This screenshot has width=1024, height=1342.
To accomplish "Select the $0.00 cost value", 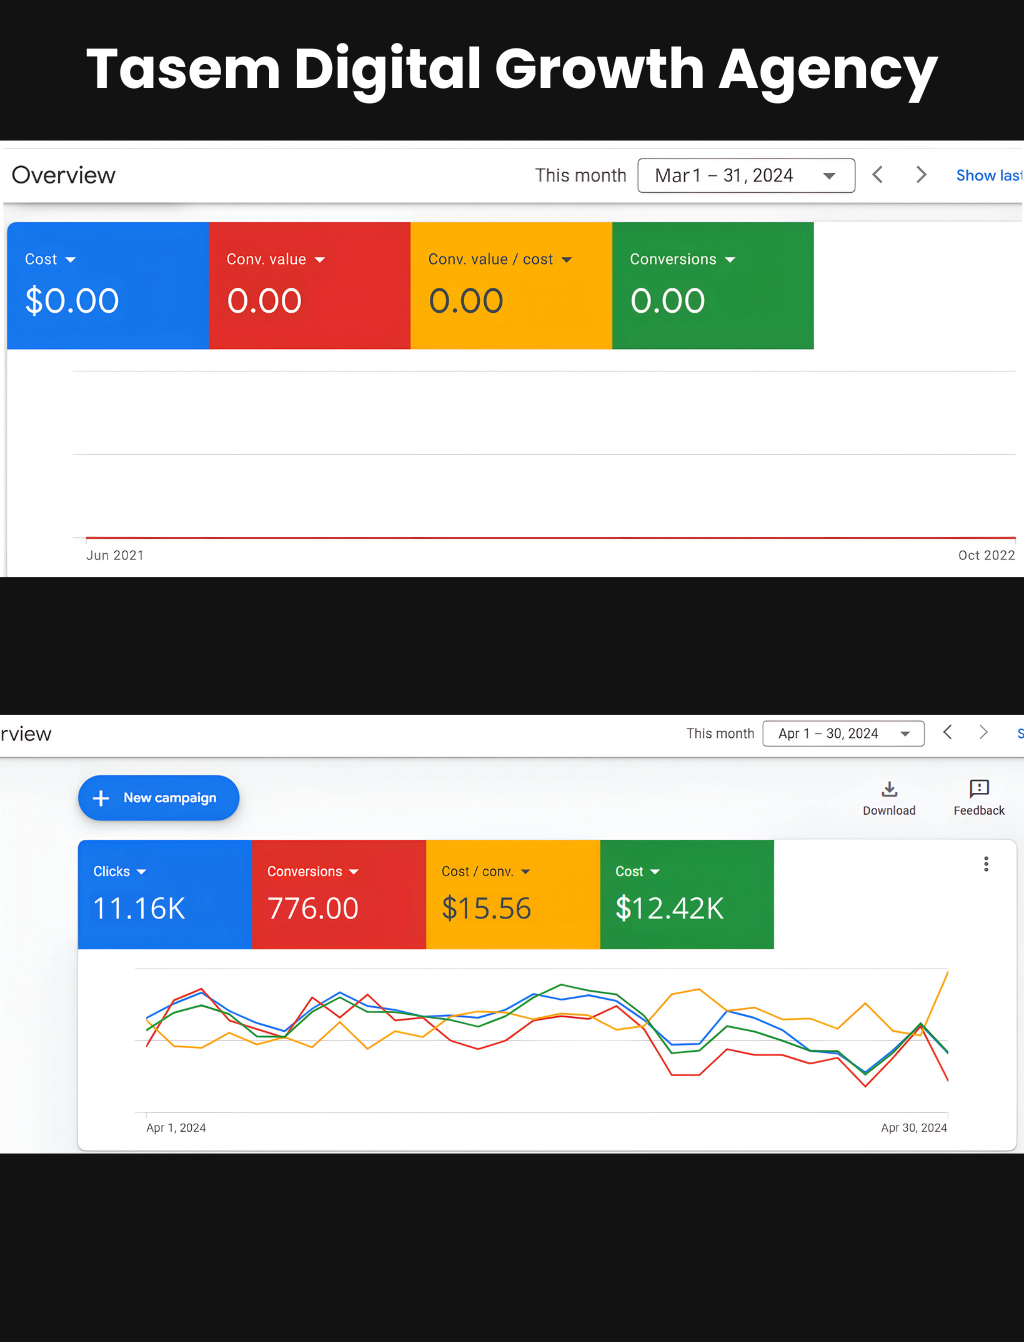I will coord(72,301).
